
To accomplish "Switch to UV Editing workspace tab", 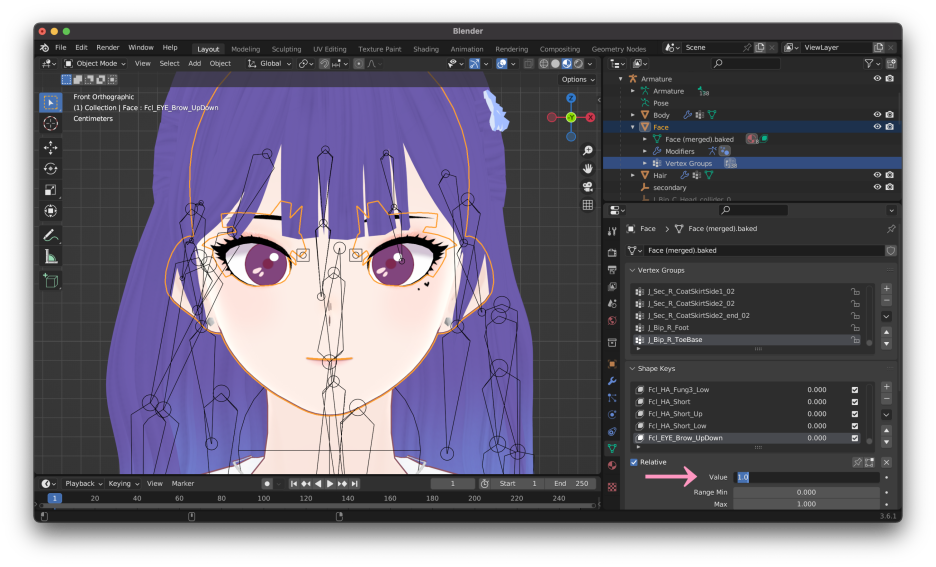I will point(330,49).
